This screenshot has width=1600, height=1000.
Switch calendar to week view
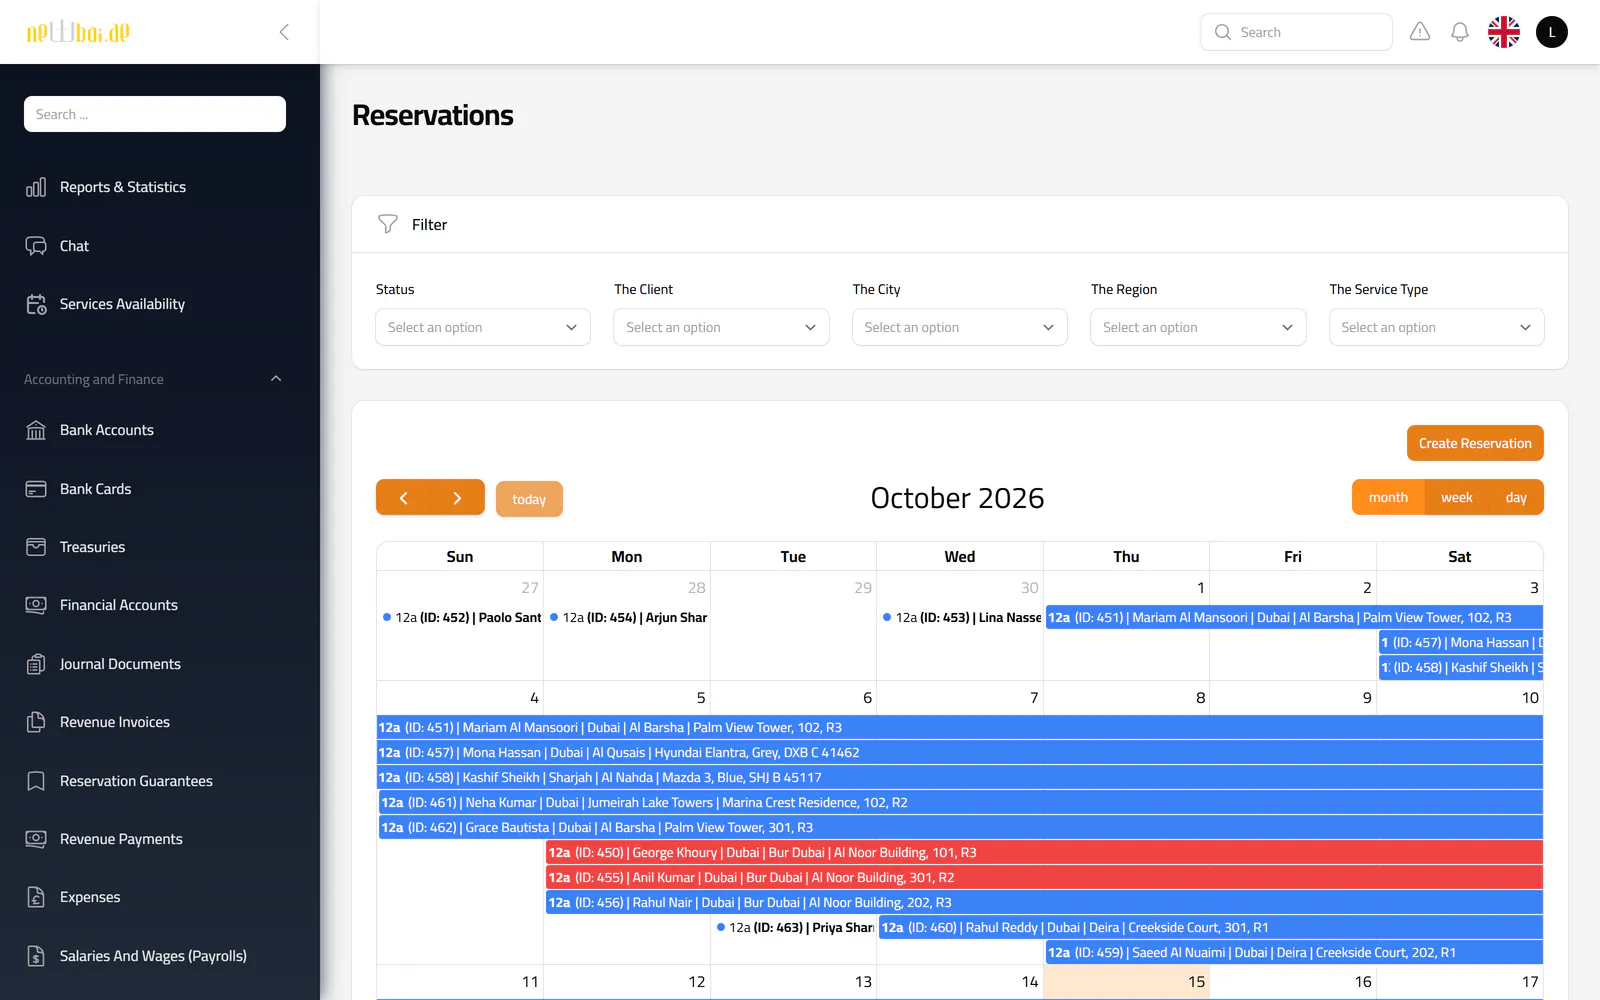[x=1456, y=497]
